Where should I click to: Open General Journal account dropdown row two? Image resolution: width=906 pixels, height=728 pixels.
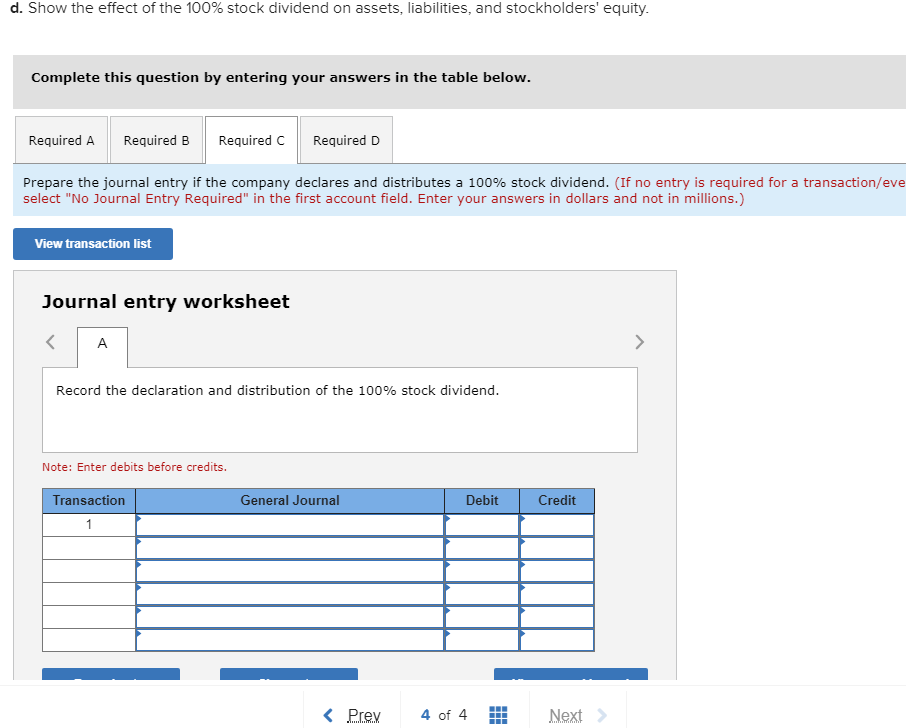click(x=290, y=548)
